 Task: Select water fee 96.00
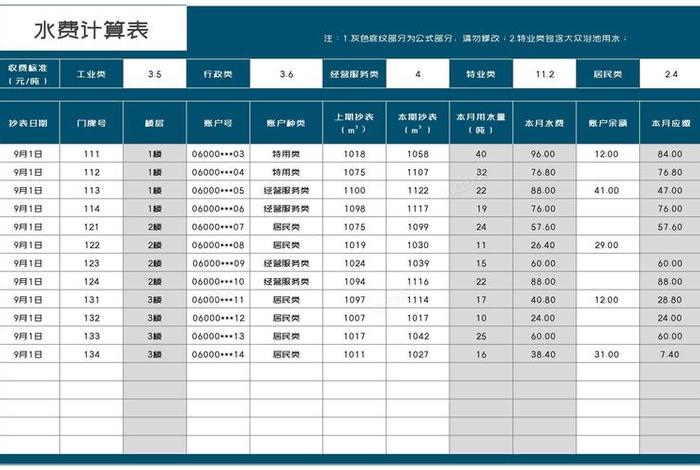545,154
